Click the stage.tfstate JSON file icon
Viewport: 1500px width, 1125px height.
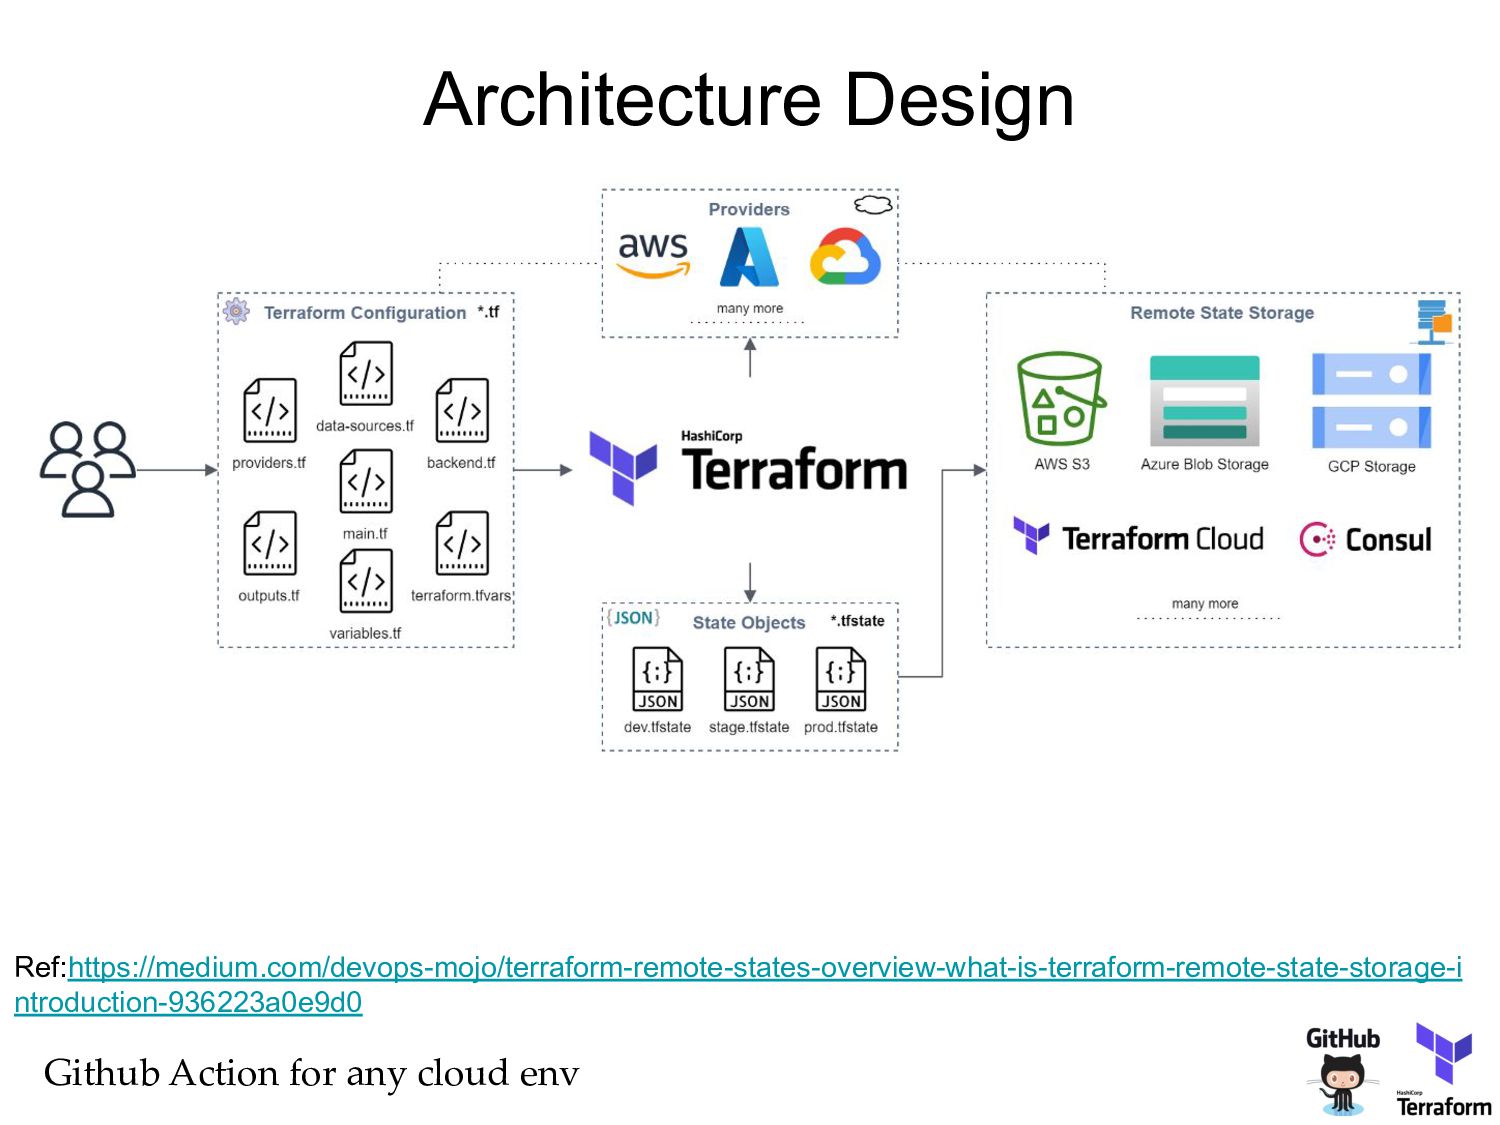tap(749, 679)
